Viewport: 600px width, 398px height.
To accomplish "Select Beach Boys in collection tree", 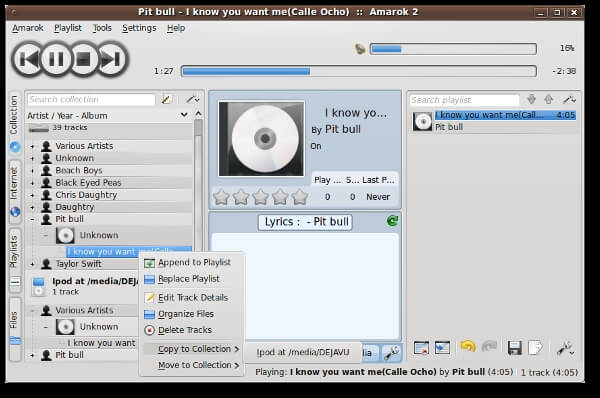I will [x=79, y=170].
